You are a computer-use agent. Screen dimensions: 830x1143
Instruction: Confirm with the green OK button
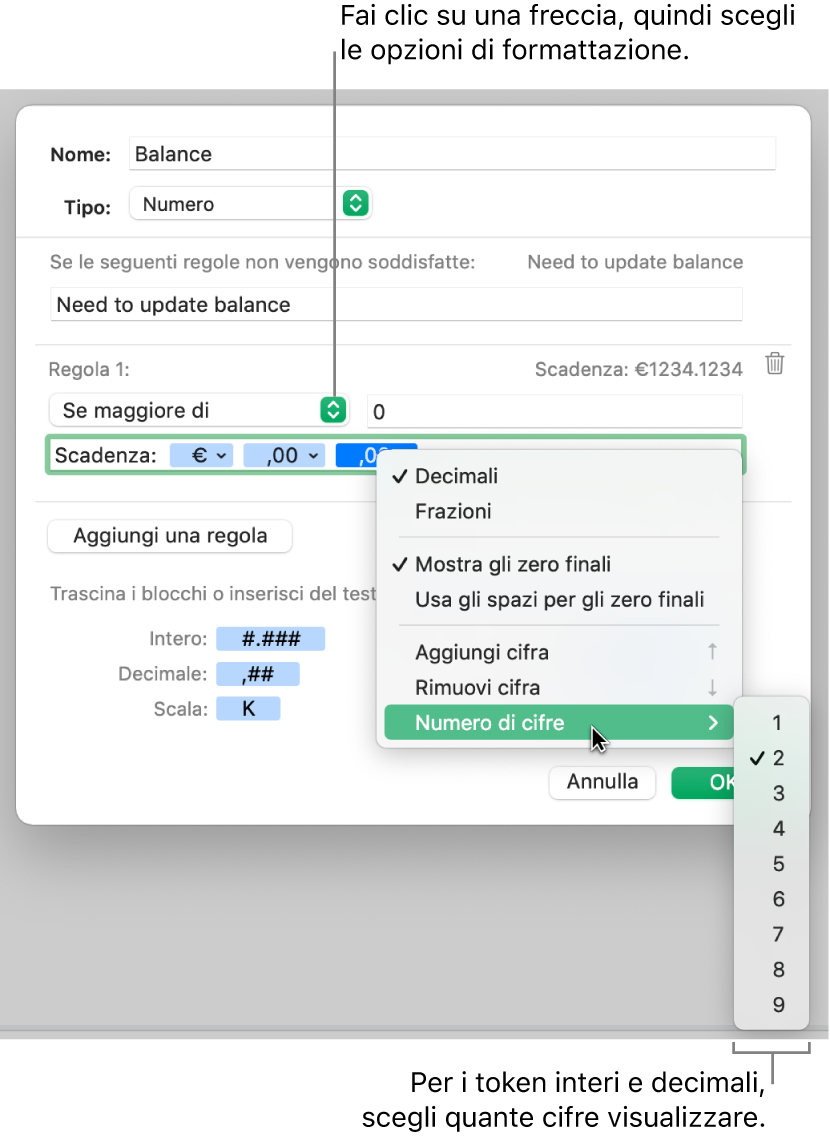point(704,782)
